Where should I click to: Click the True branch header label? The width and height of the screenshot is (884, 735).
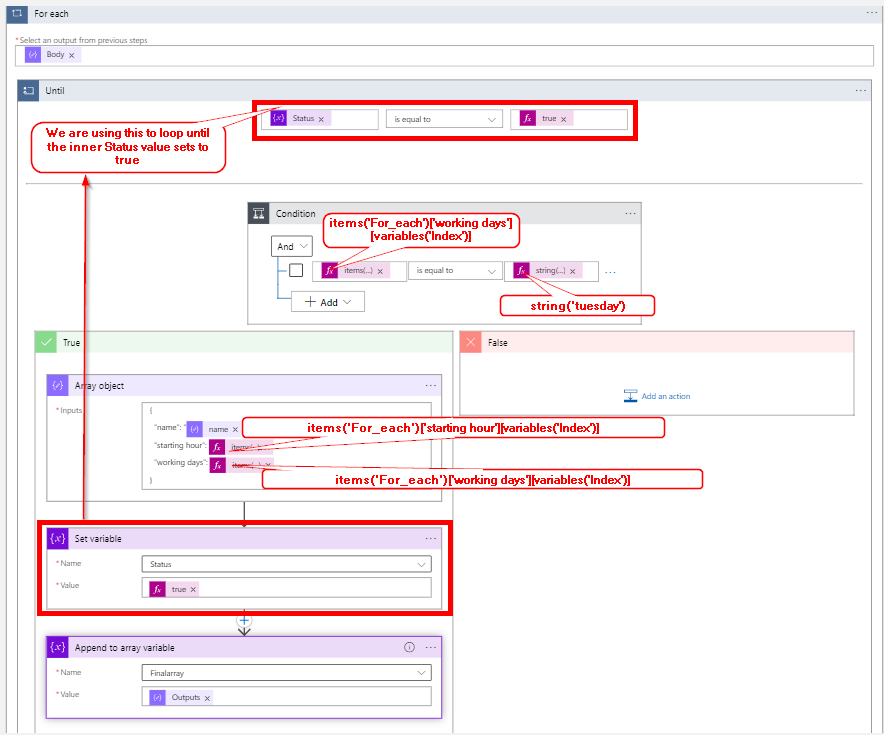click(x=71, y=343)
